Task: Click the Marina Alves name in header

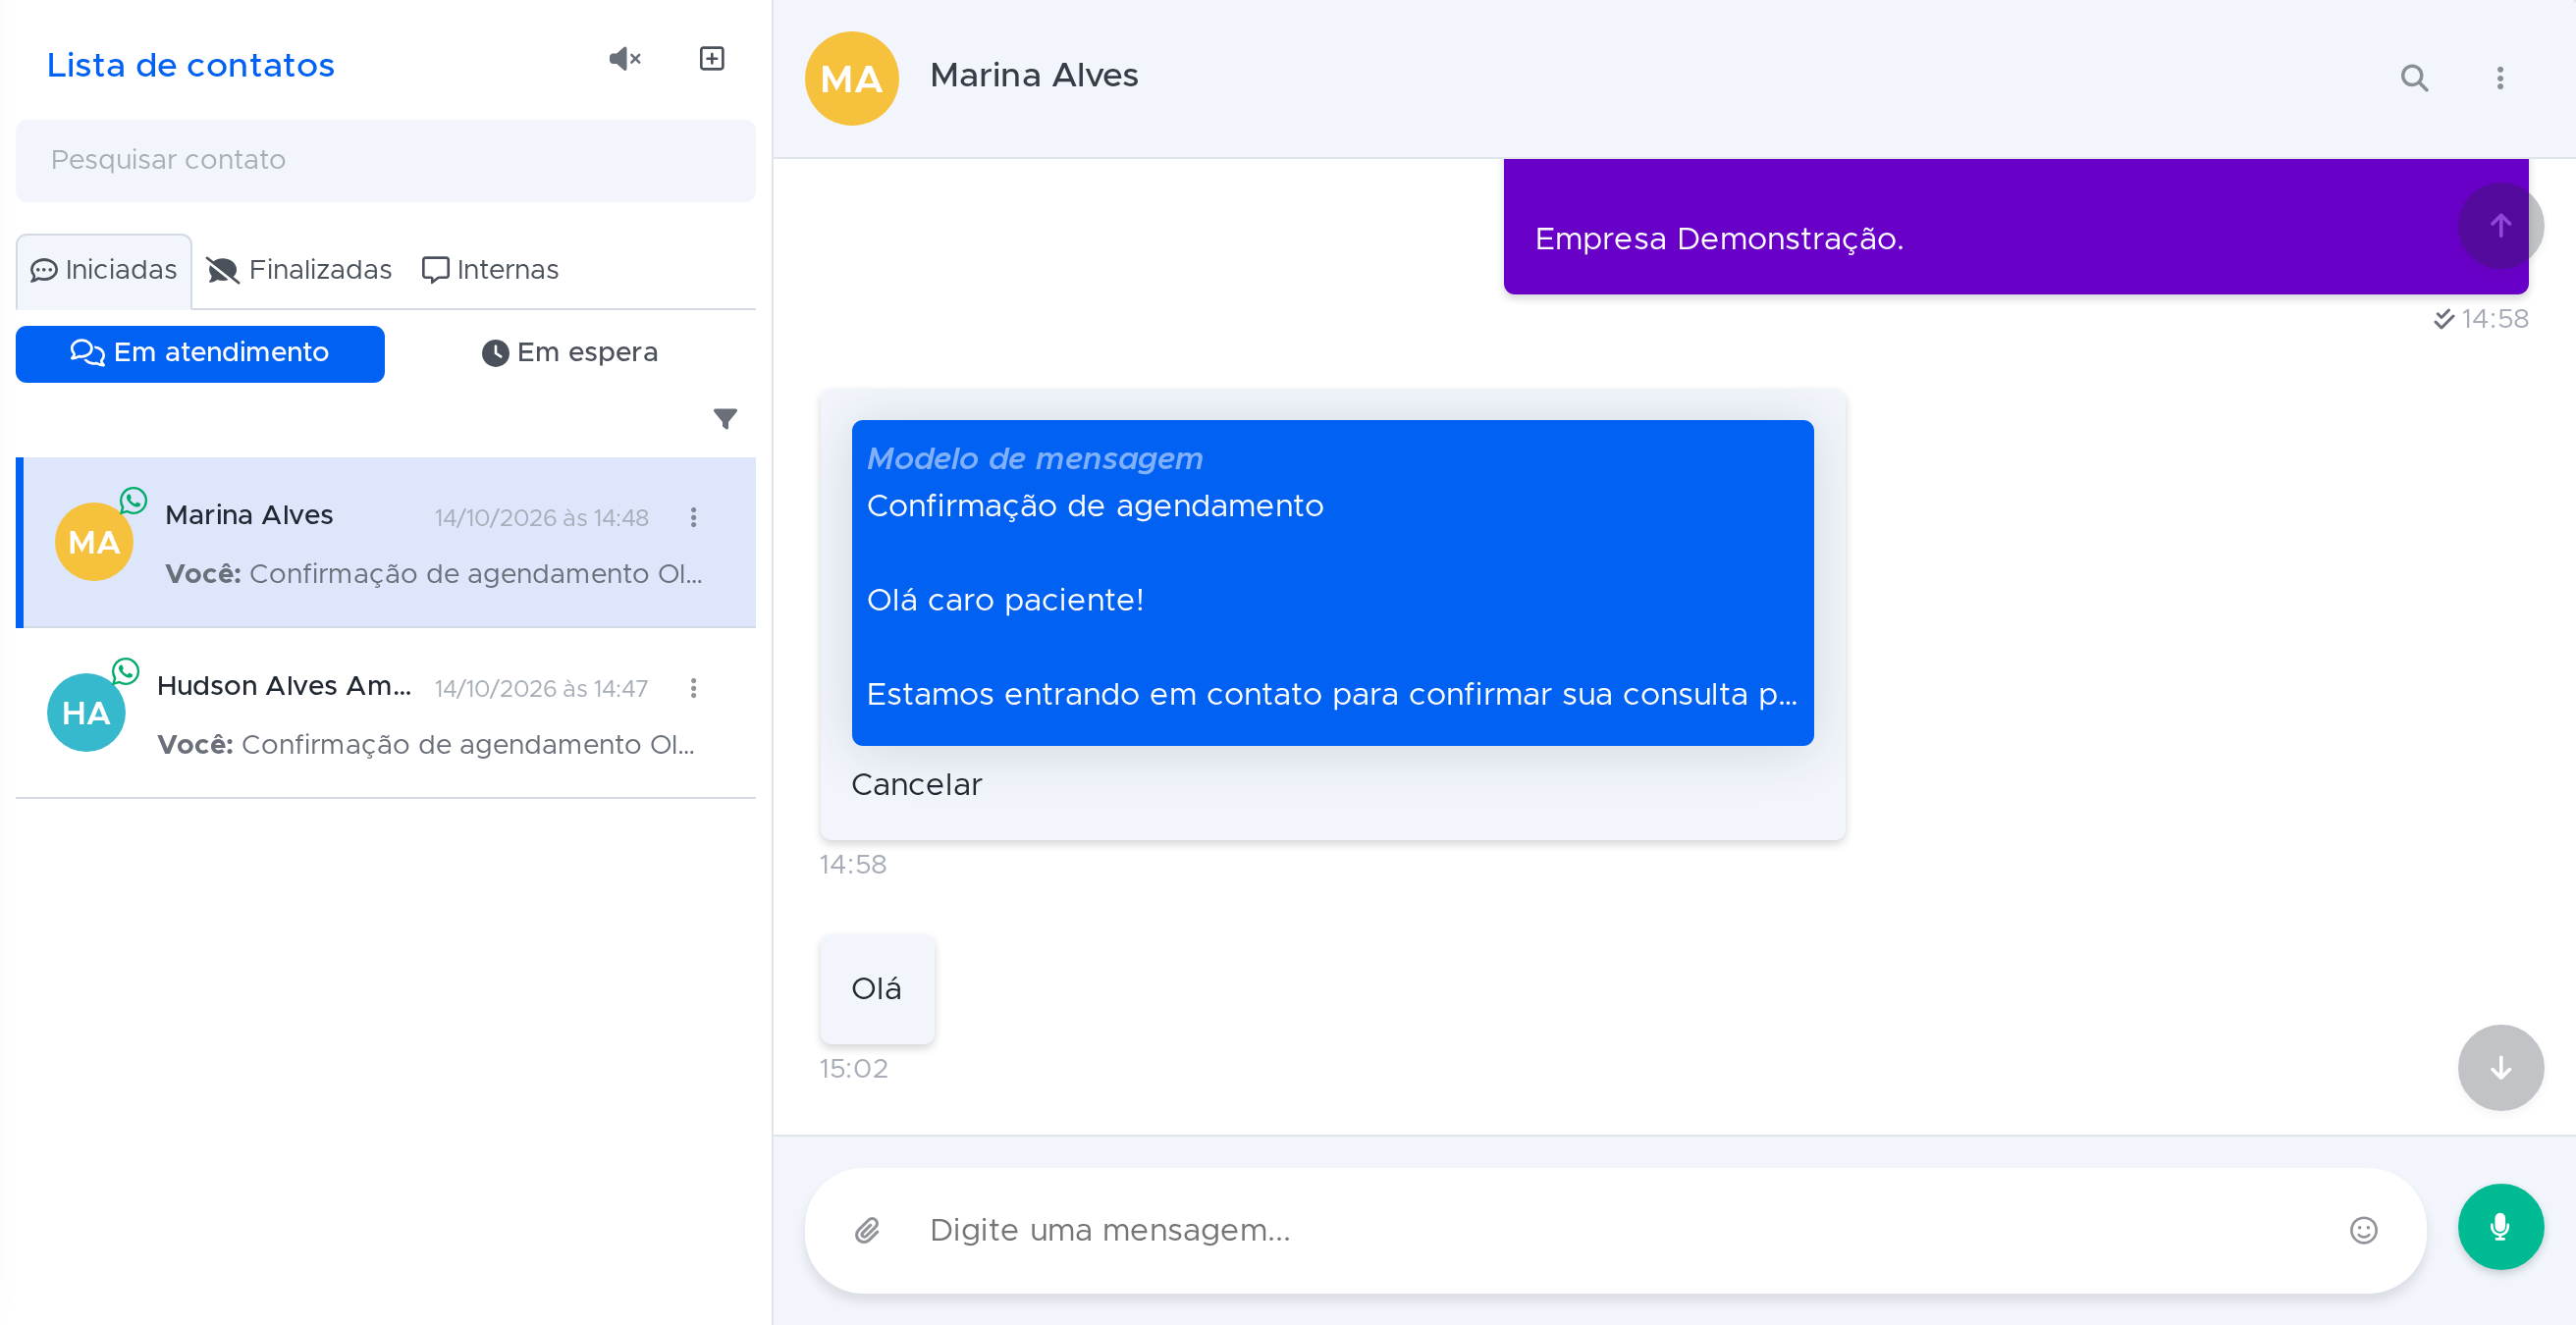Action: (1034, 76)
